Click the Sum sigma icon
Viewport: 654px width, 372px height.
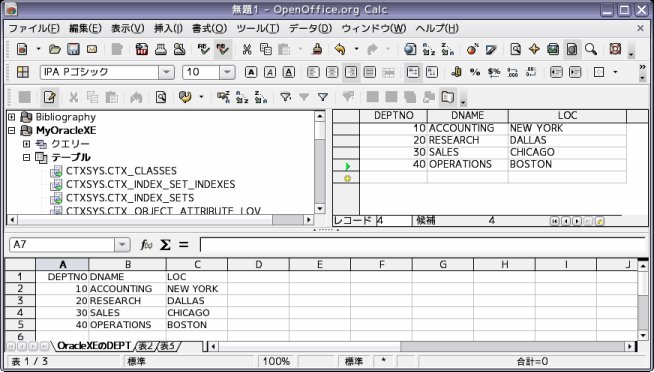pyautogui.click(x=165, y=245)
